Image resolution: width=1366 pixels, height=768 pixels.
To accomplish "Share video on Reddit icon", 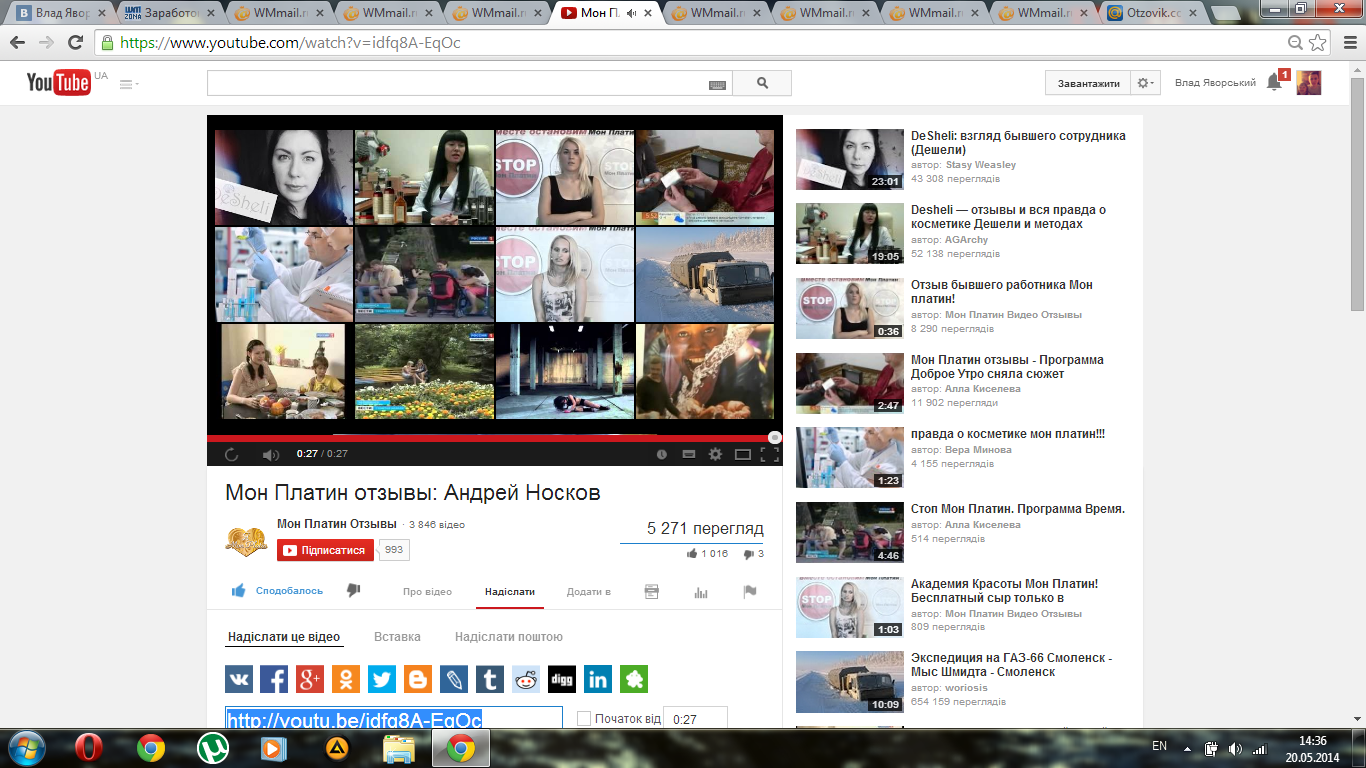I will [x=526, y=679].
